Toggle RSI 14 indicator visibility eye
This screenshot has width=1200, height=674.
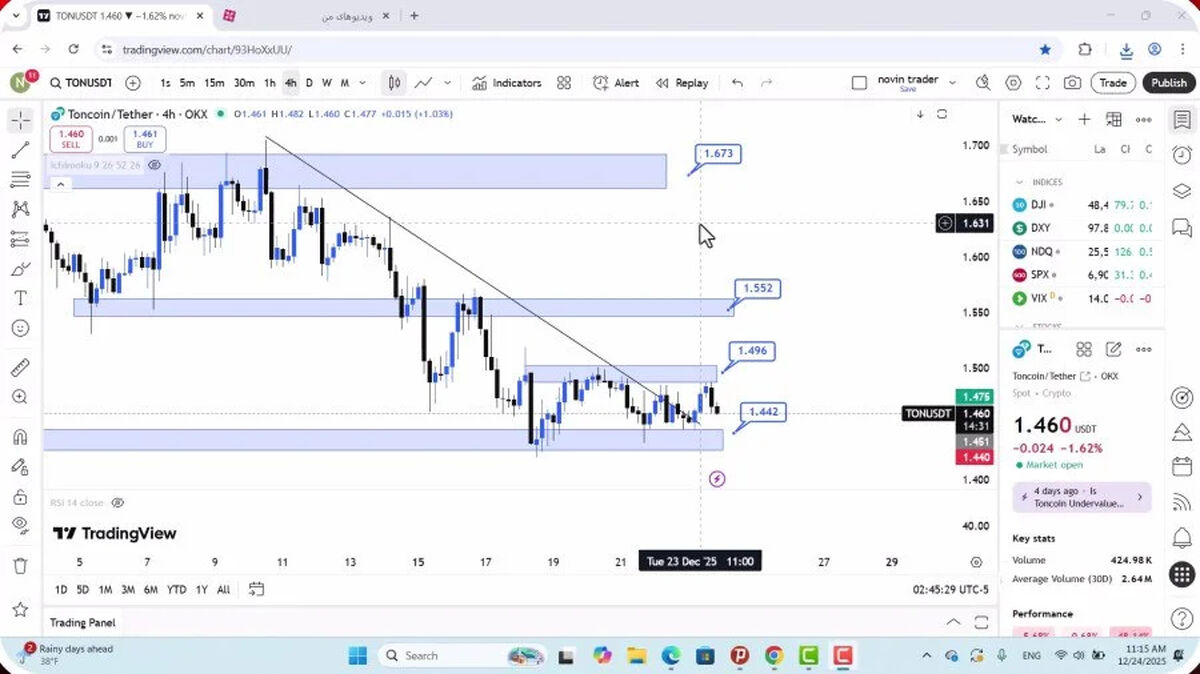pos(117,502)
